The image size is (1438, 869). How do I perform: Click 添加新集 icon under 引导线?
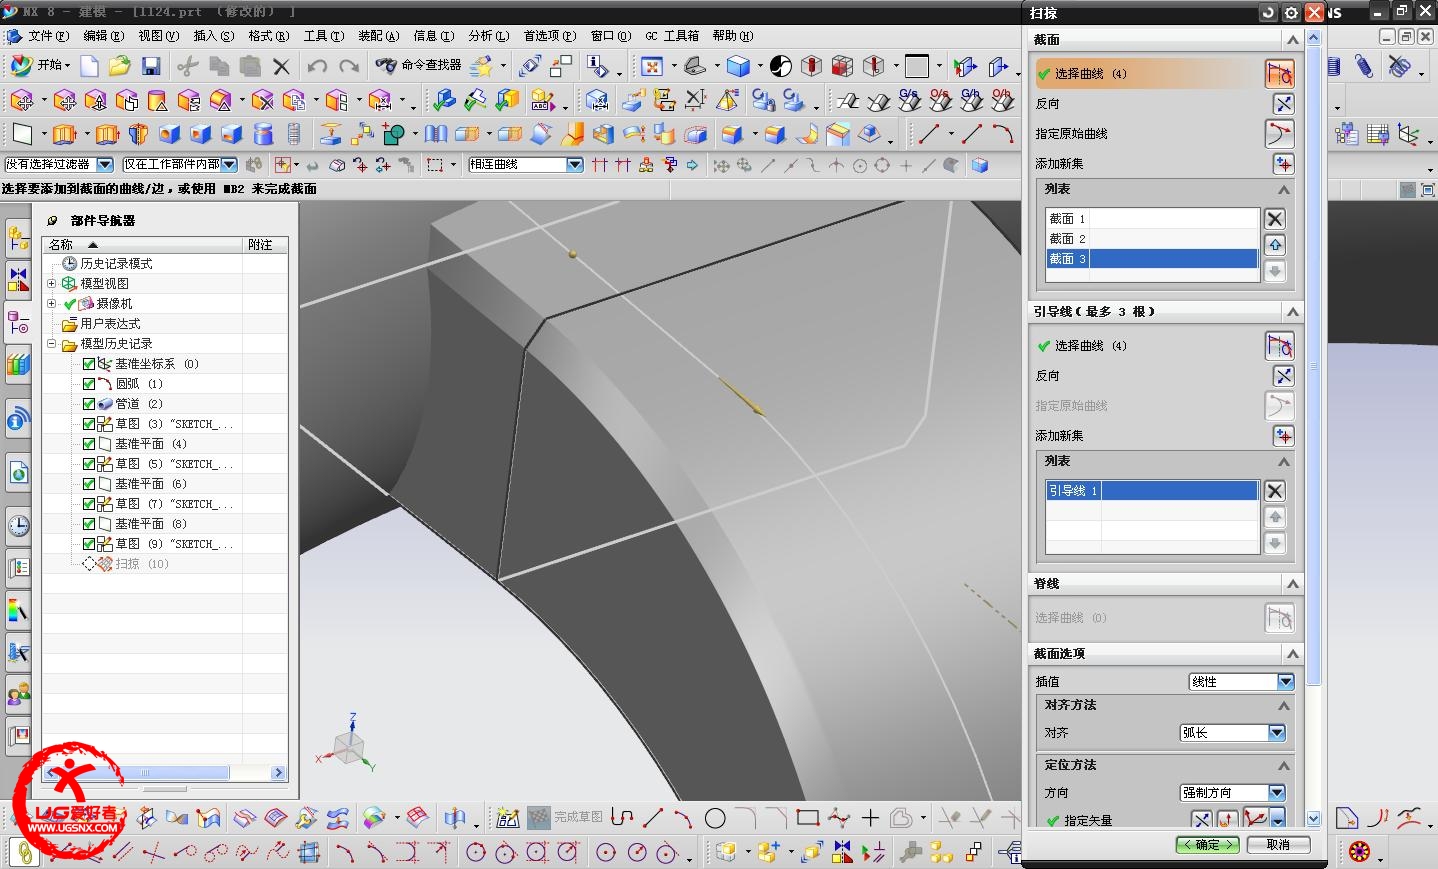coord(1283,436)
